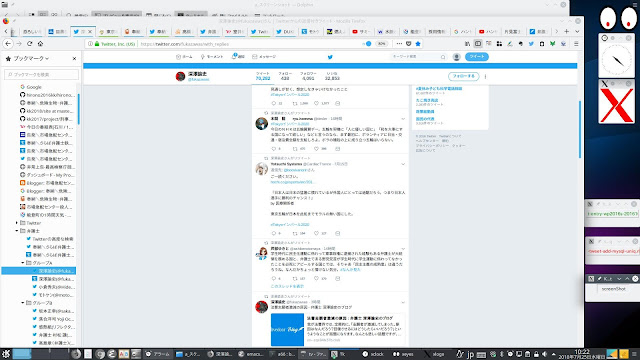The height and width of the screenshot is (360, 640).
Task: Close the active Twitter tab
Action: pyautogui.click(x=90, y=31)
